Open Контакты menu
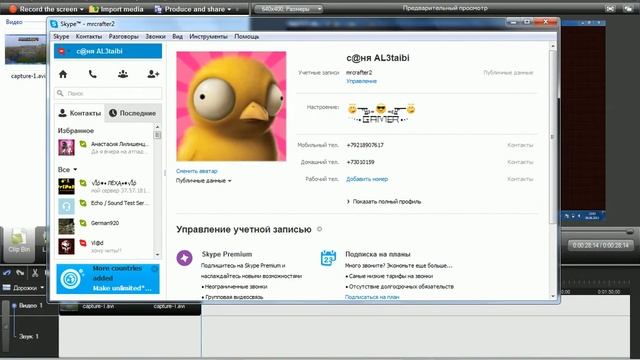 pos(89,36)
